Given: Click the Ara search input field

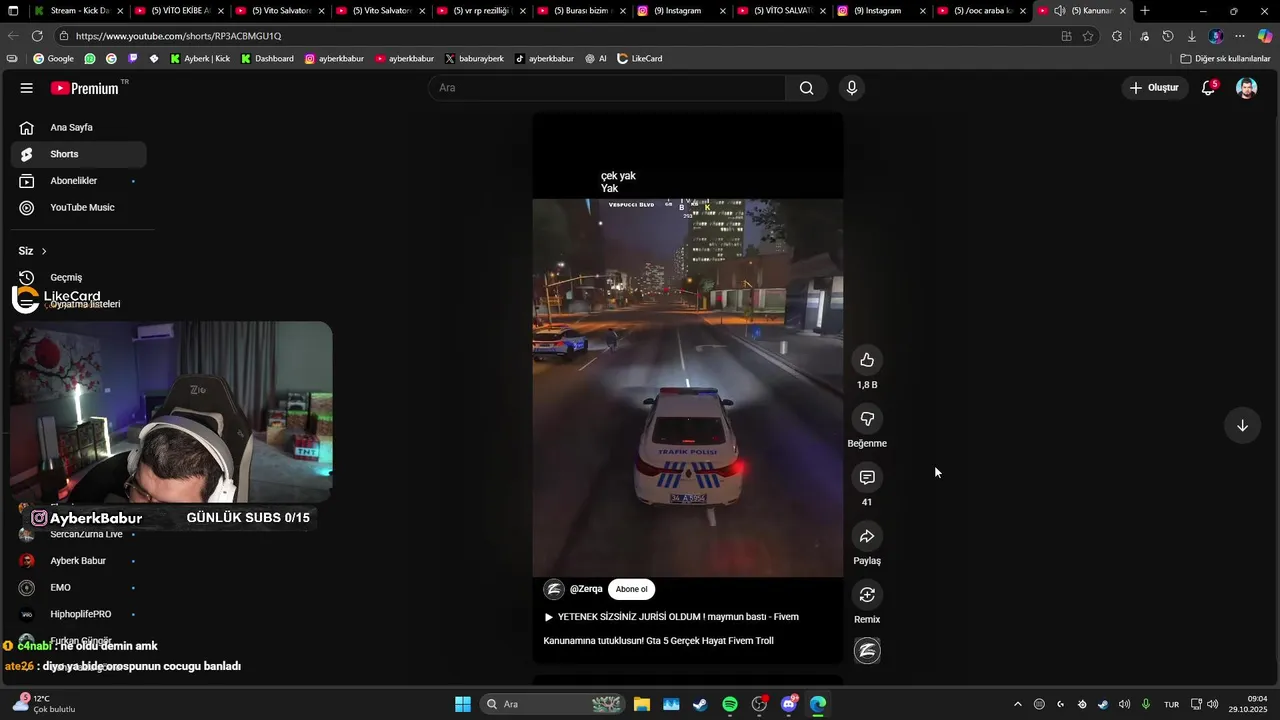Looking at the screenshot, I should point(606,88).
